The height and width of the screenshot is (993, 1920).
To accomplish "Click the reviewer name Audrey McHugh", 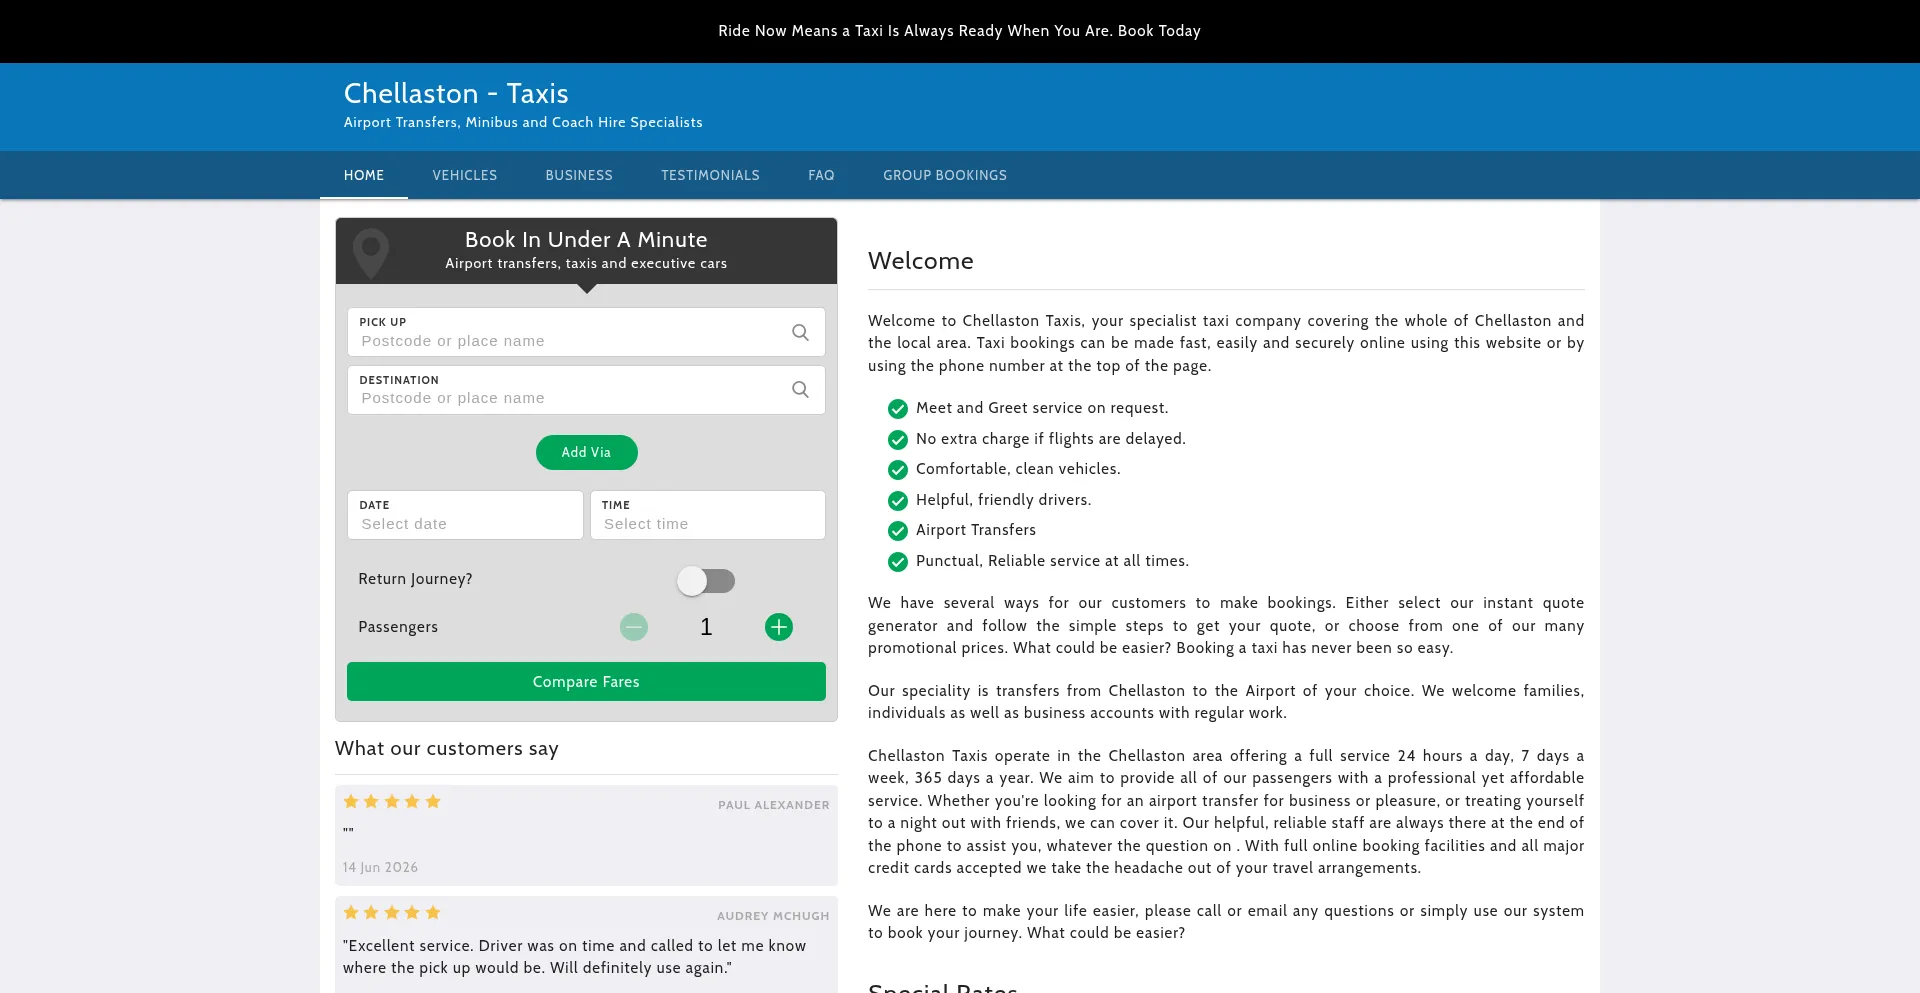I will [x=773, y=916].
